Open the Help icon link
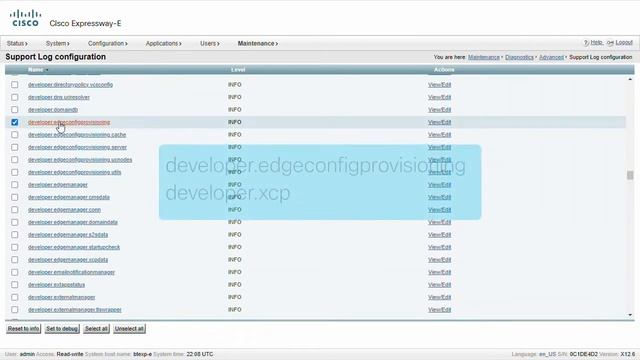 point(593,43)
